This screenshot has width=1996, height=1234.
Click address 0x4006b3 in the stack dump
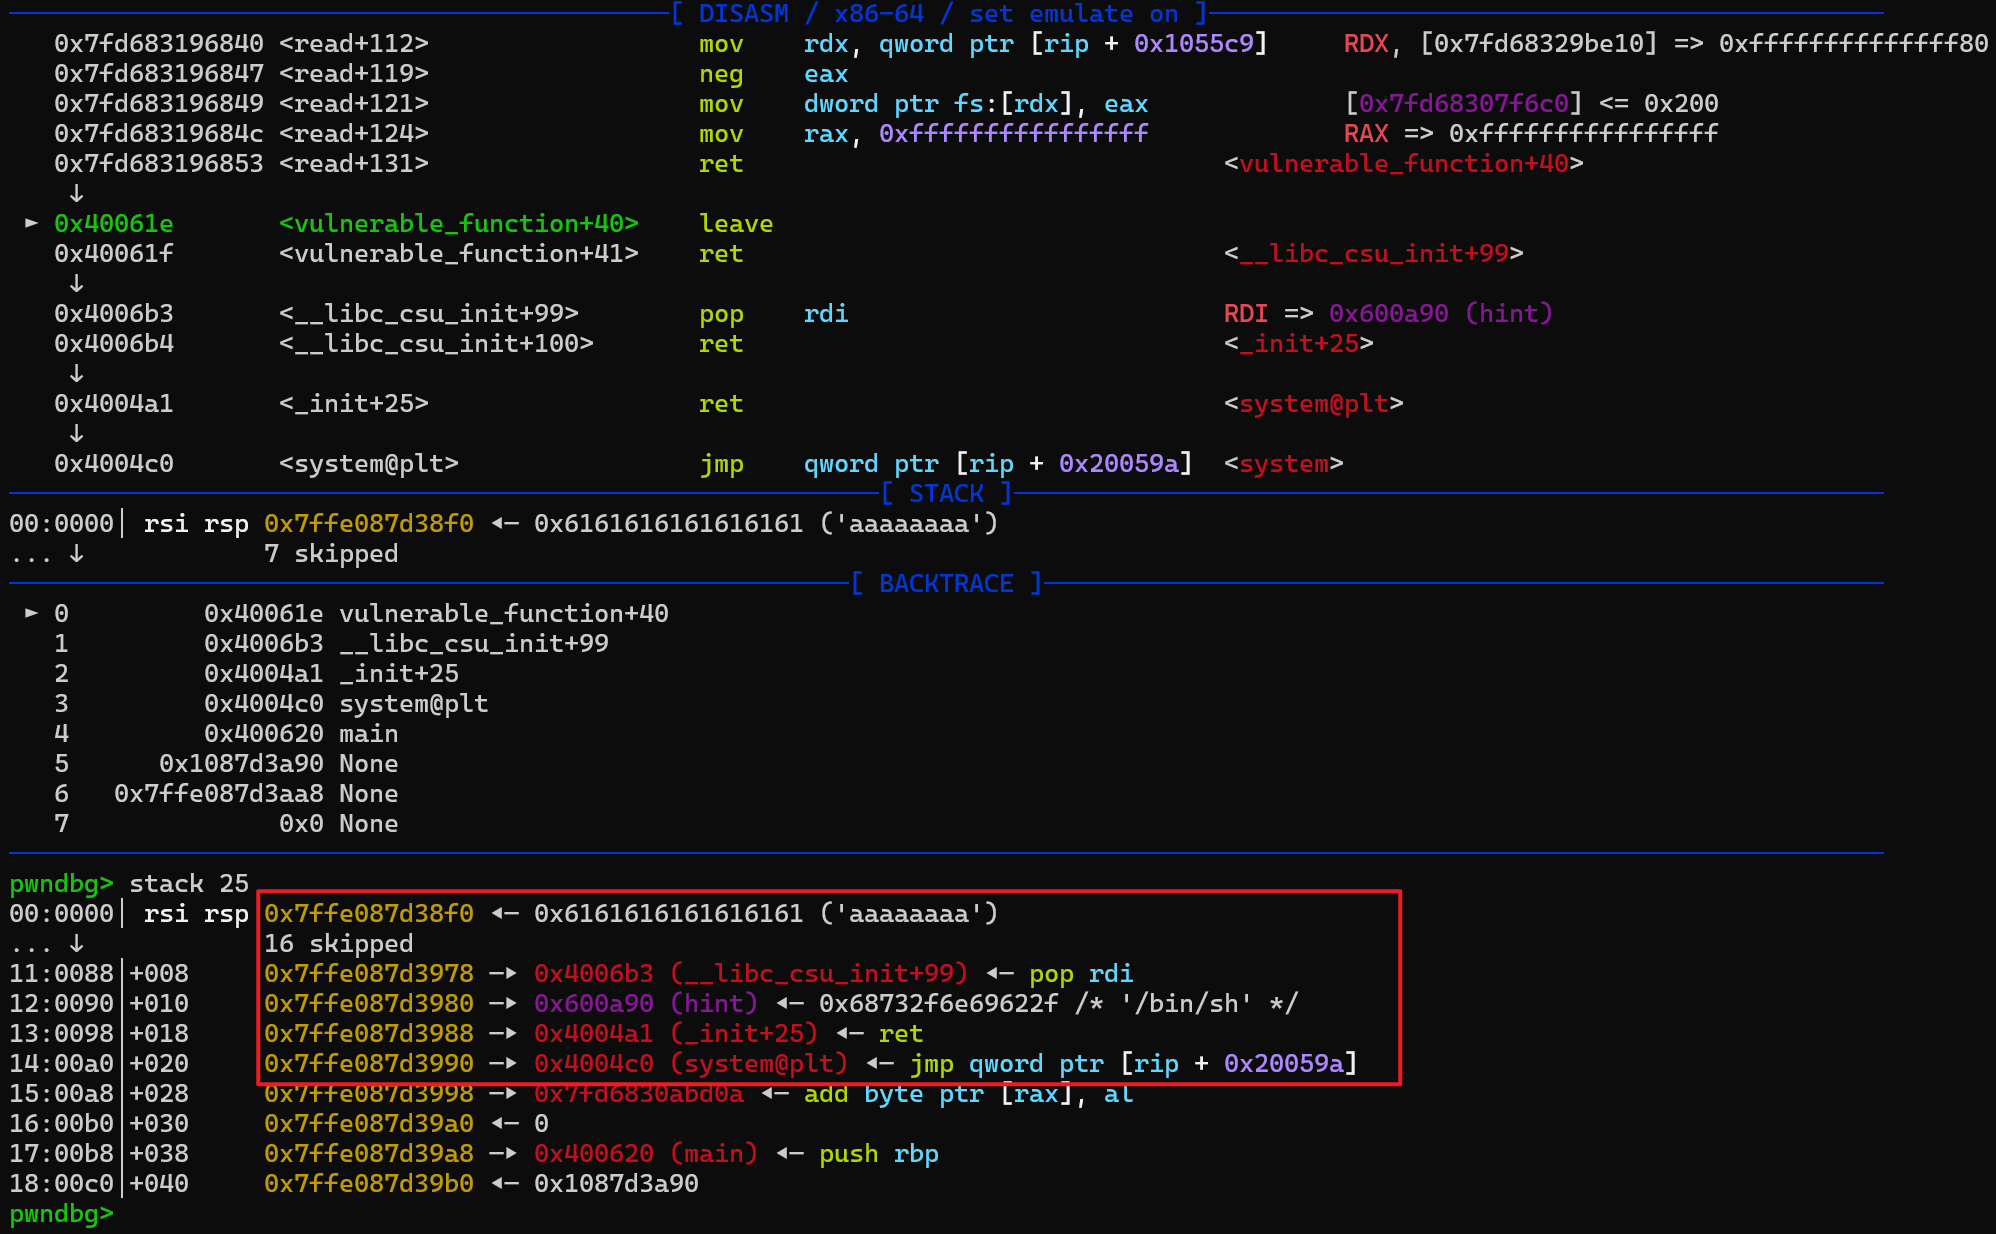pyautogui.click(x=593, y=973)
